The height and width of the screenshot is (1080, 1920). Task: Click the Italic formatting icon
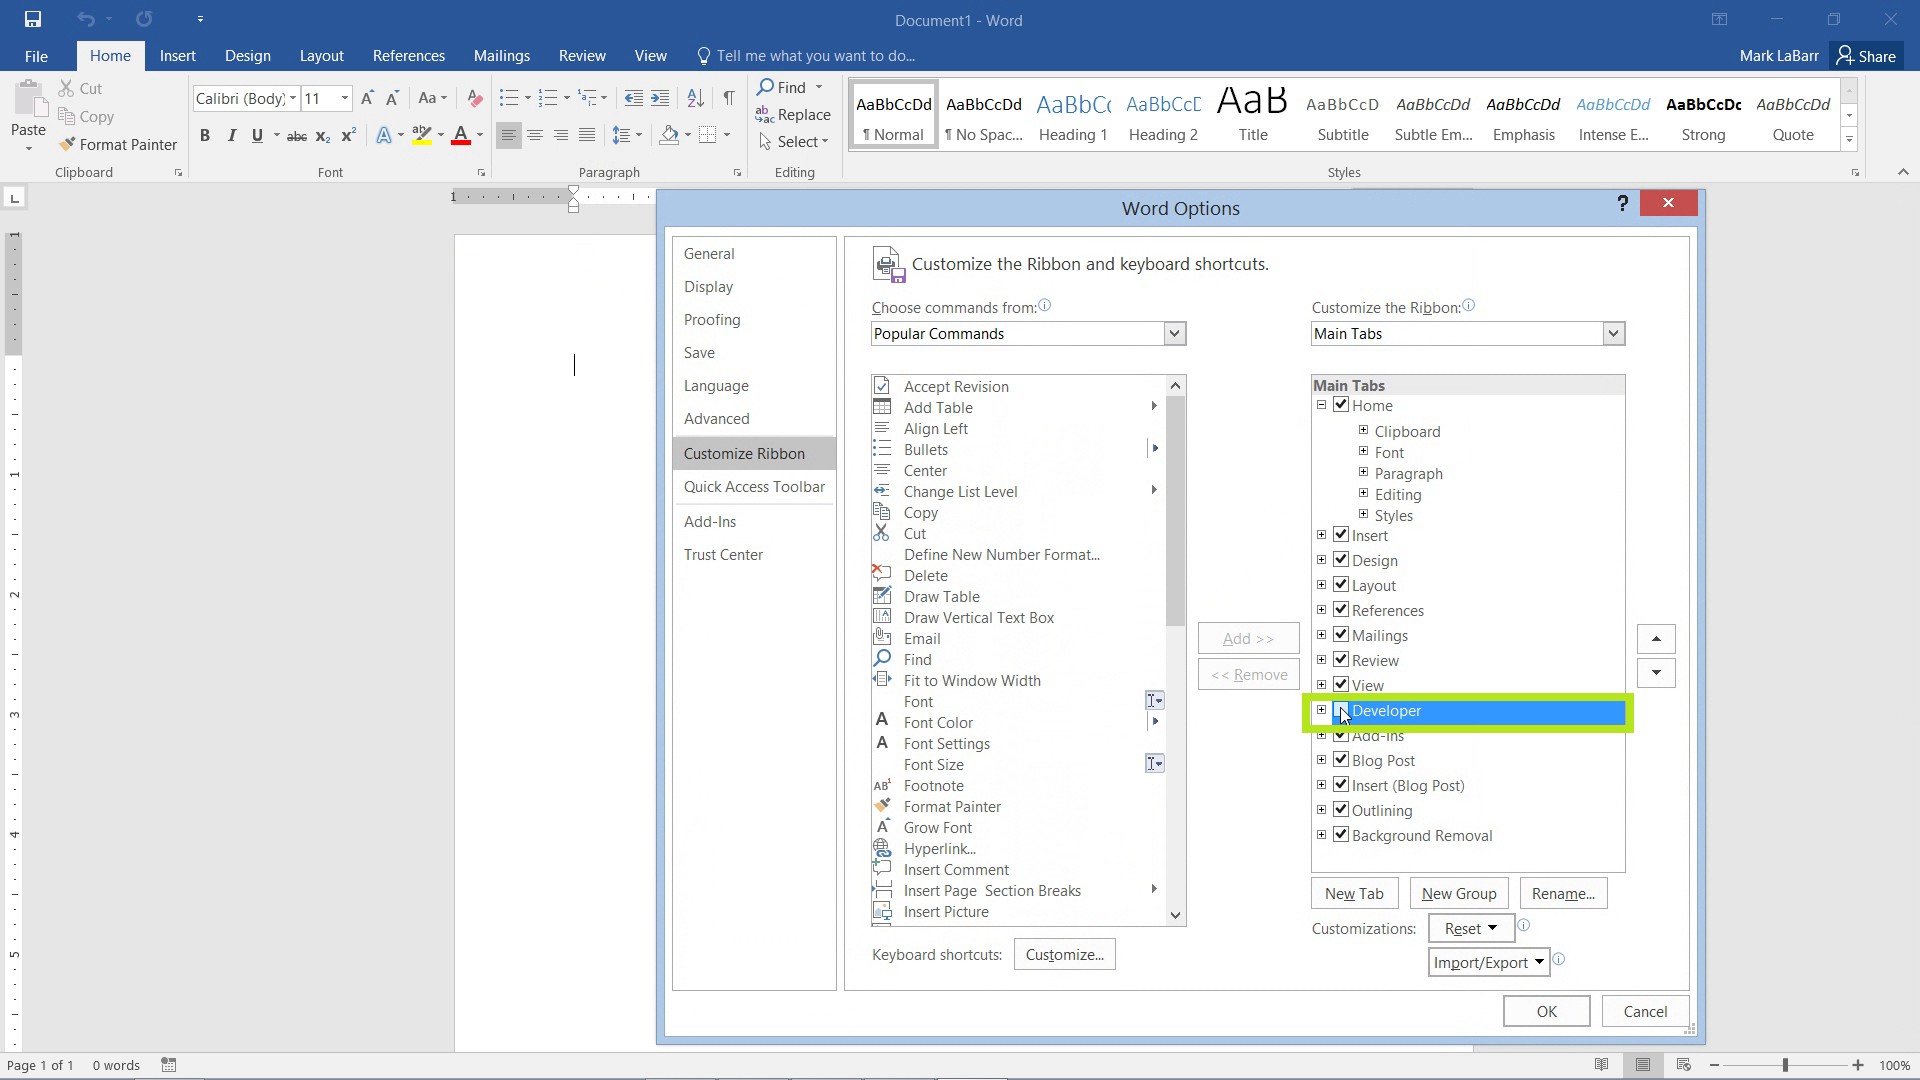[x=231, y=136]
